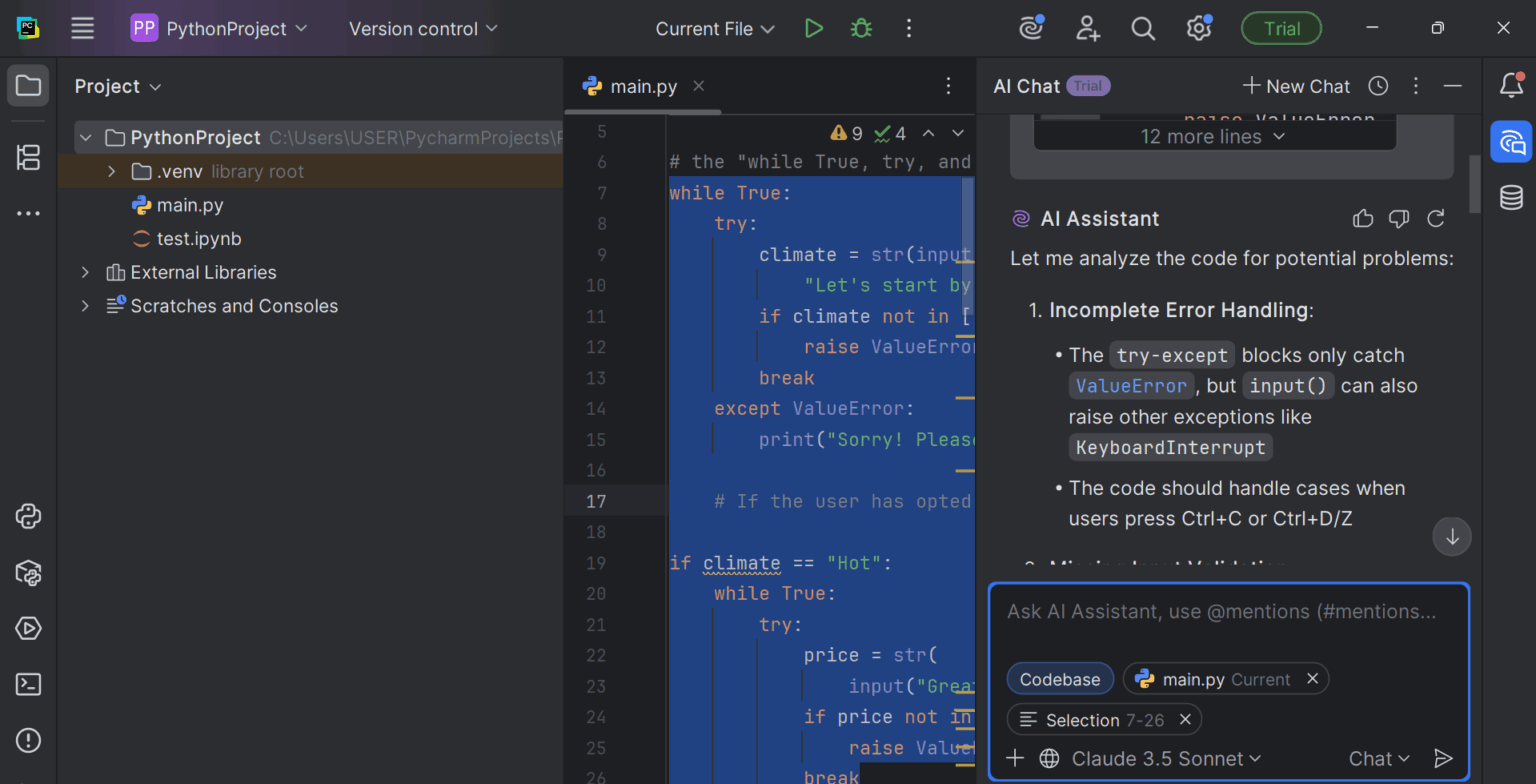Open the Database tool window
1536x784 pixels.
1511,197
